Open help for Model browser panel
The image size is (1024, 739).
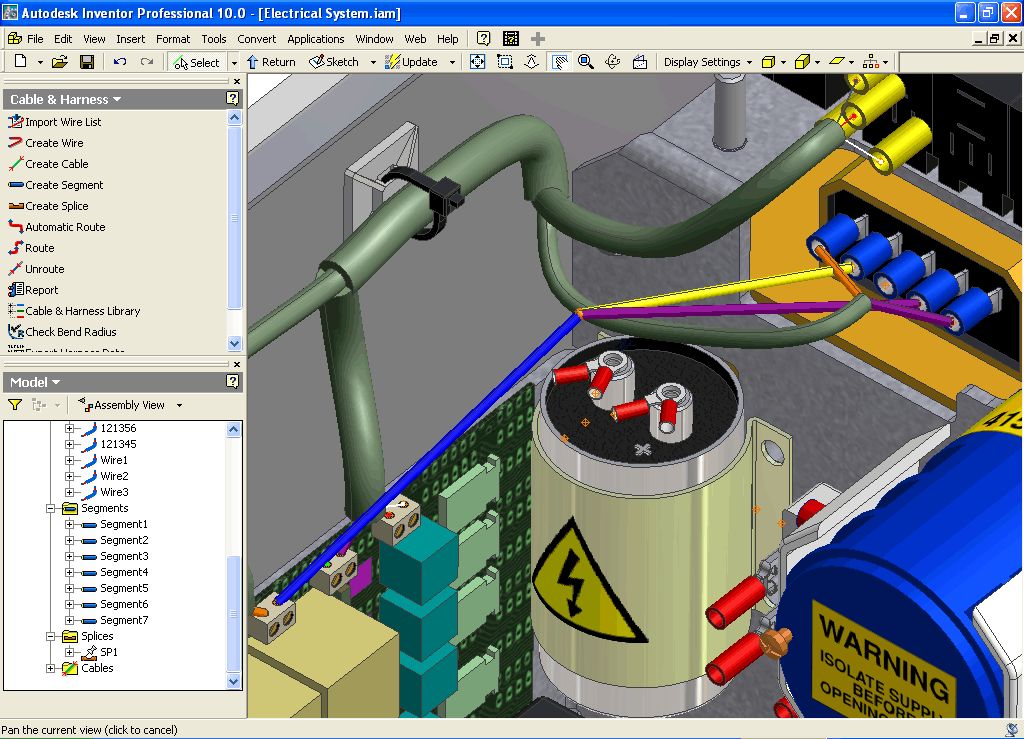232,381
